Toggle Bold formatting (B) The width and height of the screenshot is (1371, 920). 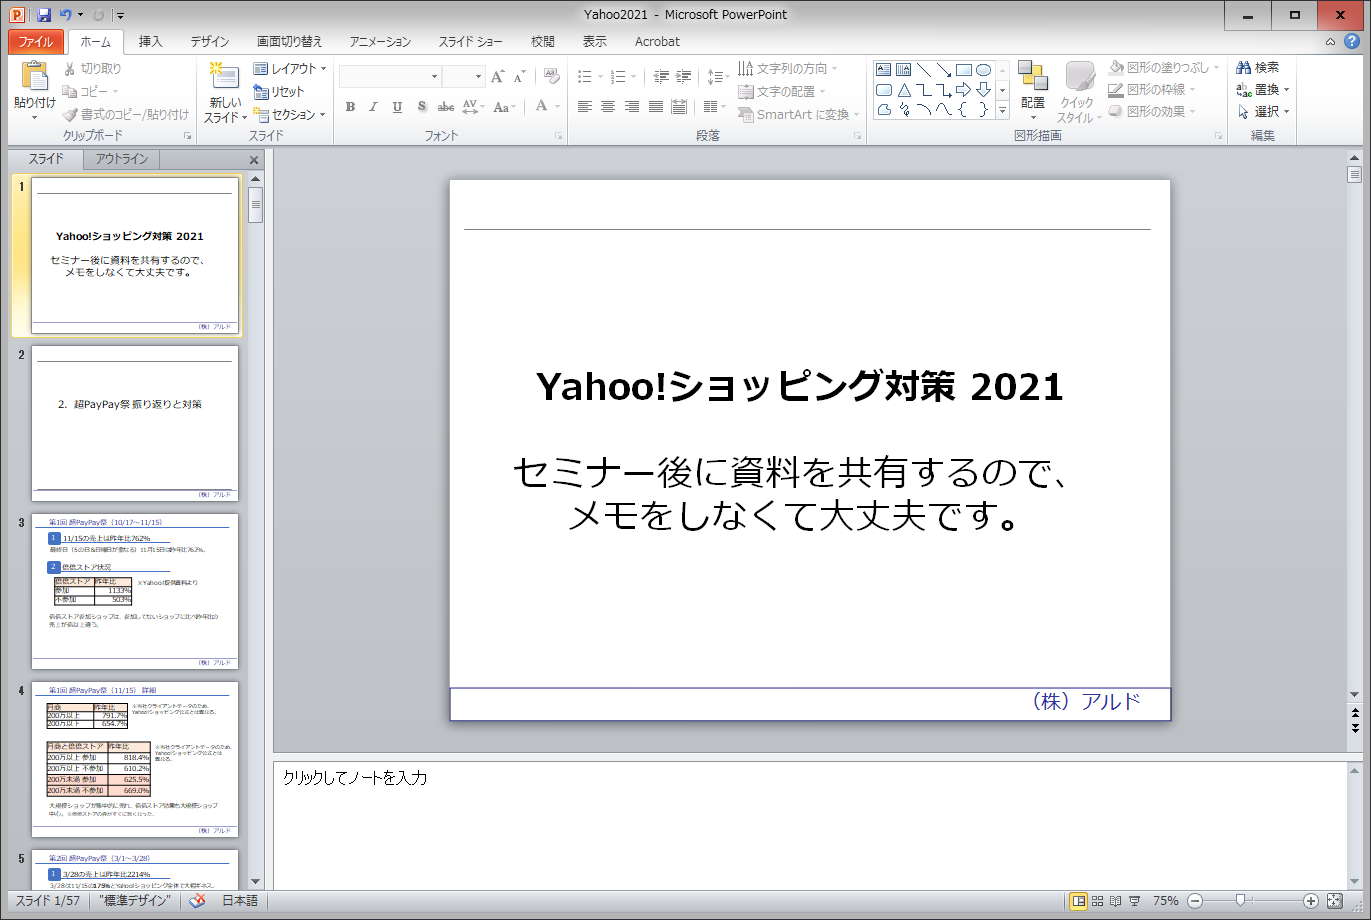pyautogui.click(x=350, y=107)
